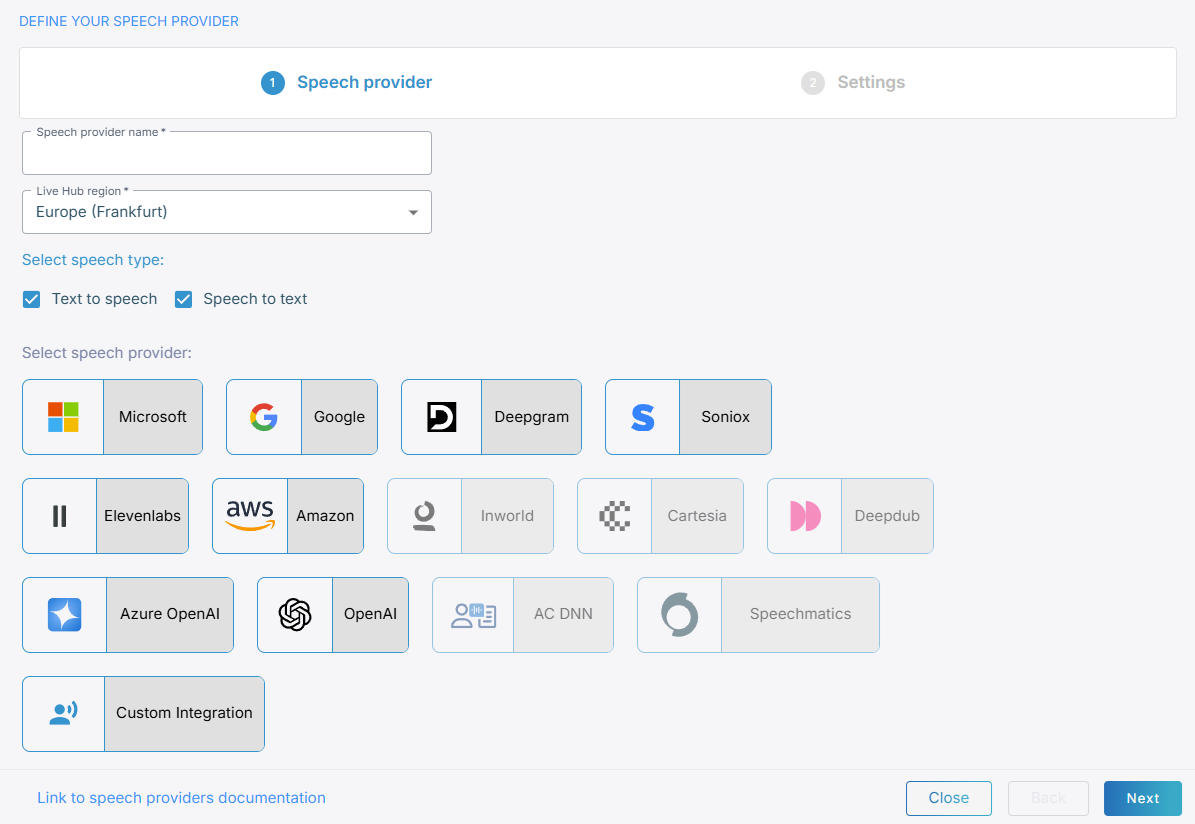Click the Custom Integration speaking-person icon
The image size is (1195, 824).
point(63,713)
